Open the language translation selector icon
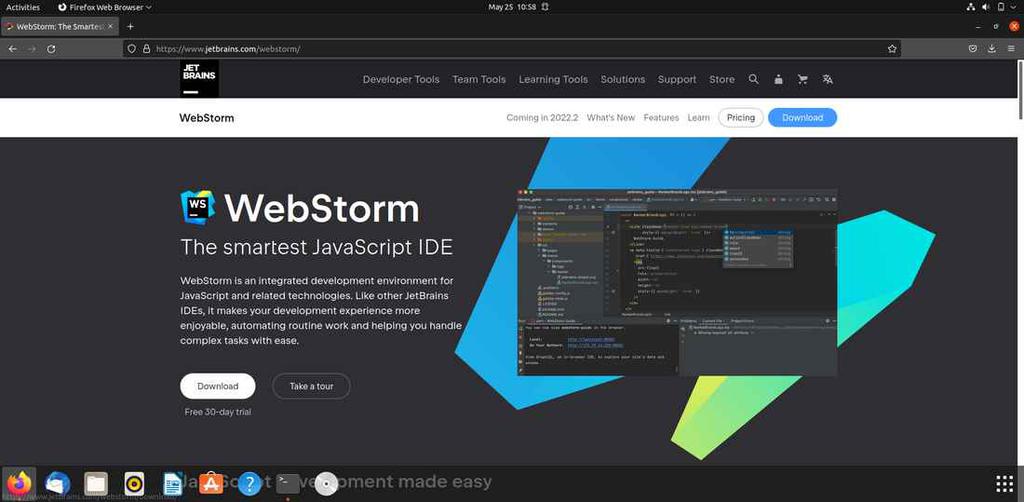Image resolution: width=1024 pixels, height=502 pixels. 827,79
